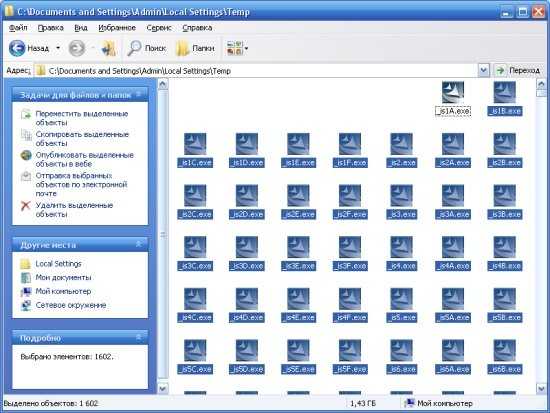
Task: Select the _is1E.exe file icon
Action: [298, 144]
